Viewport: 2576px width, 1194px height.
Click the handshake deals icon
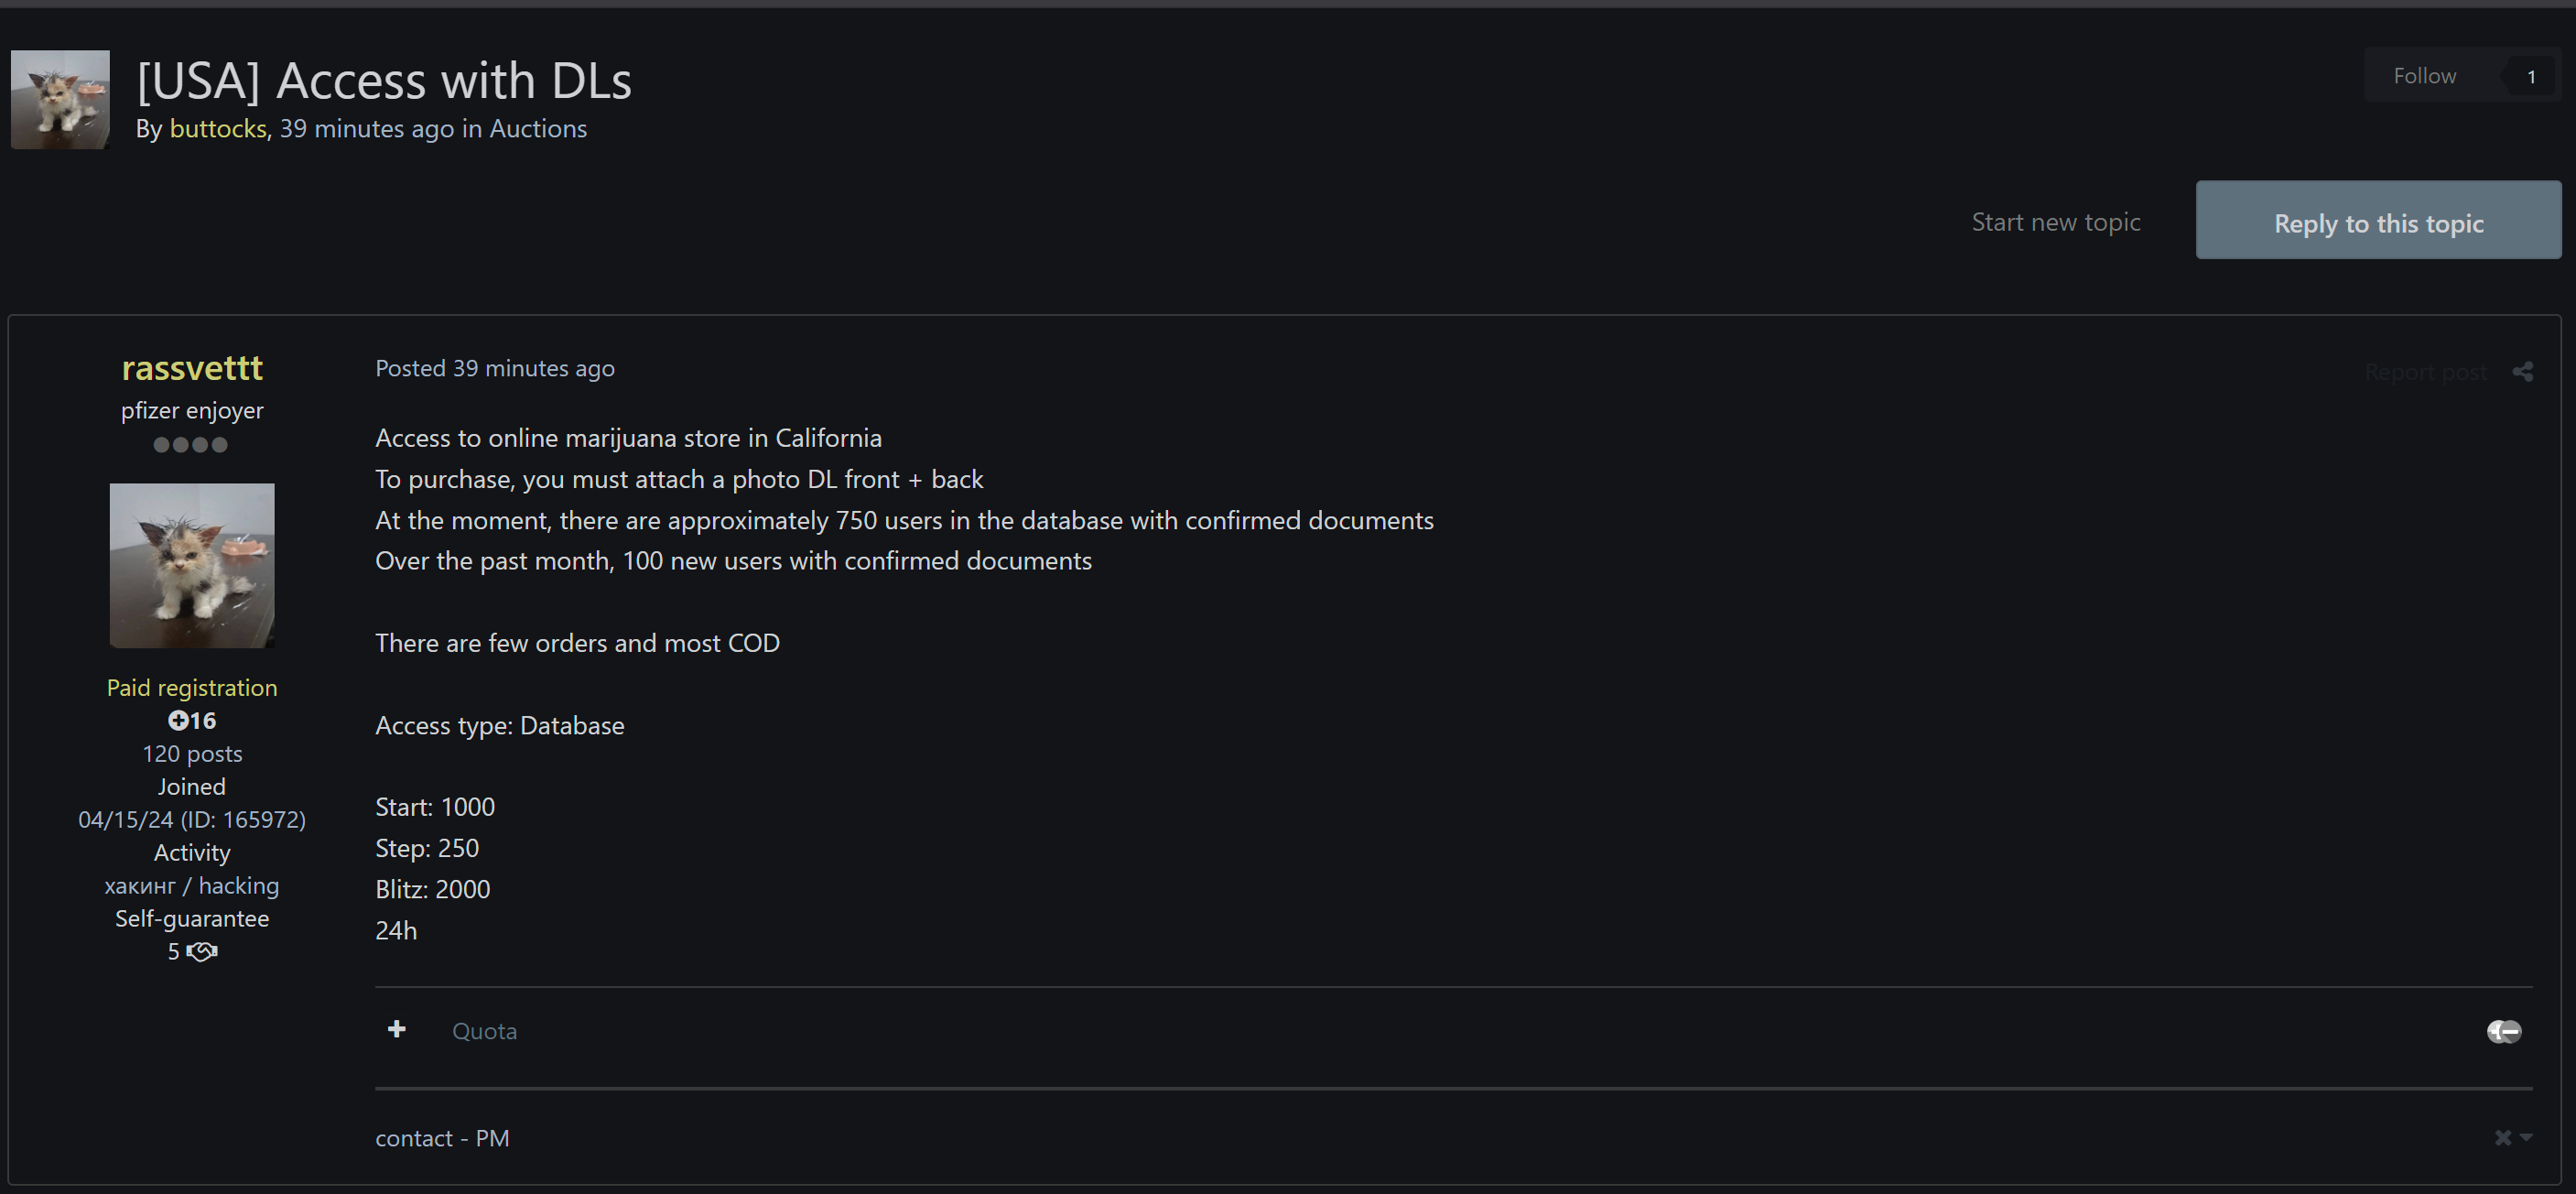[202, 952]
